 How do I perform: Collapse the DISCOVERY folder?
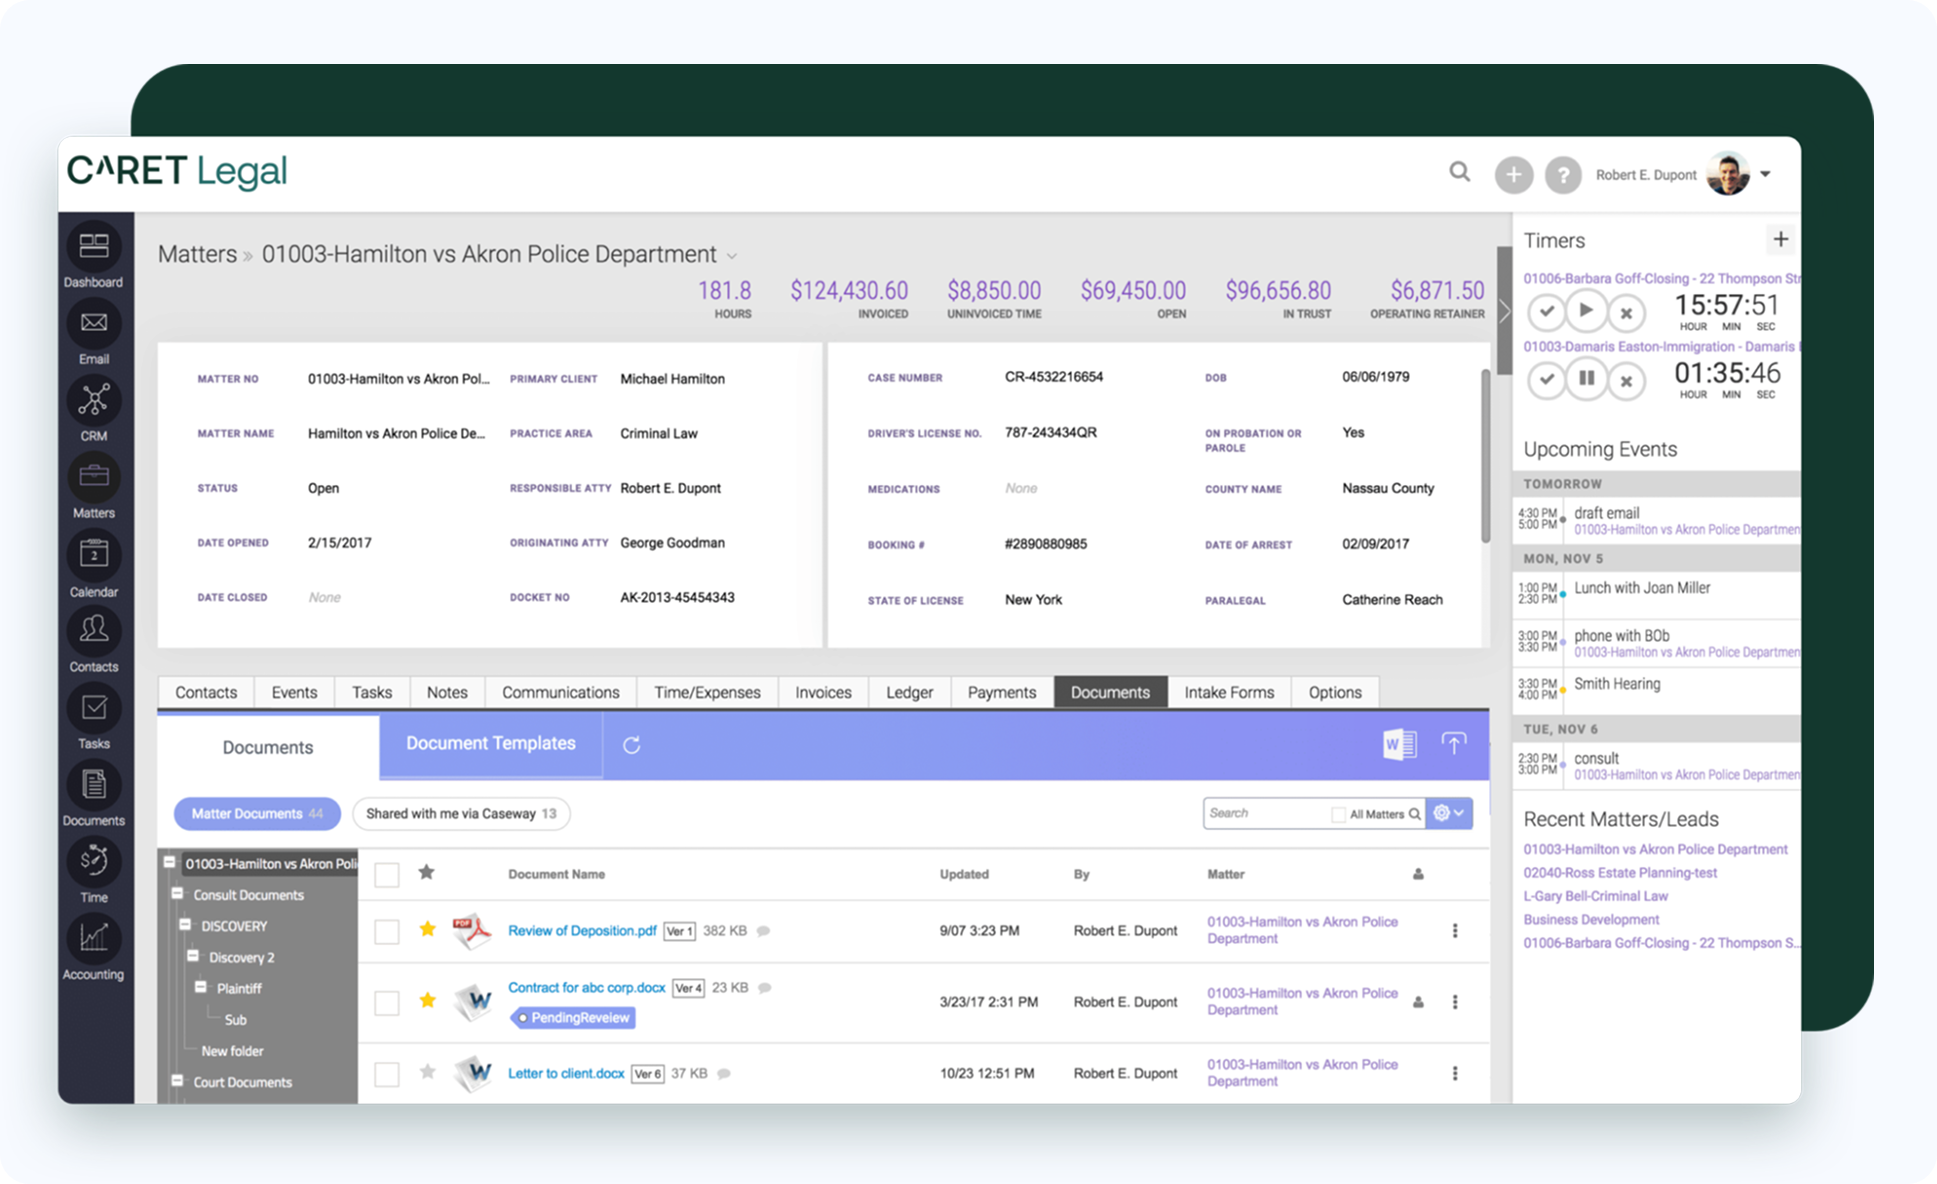tap(185, 924)
